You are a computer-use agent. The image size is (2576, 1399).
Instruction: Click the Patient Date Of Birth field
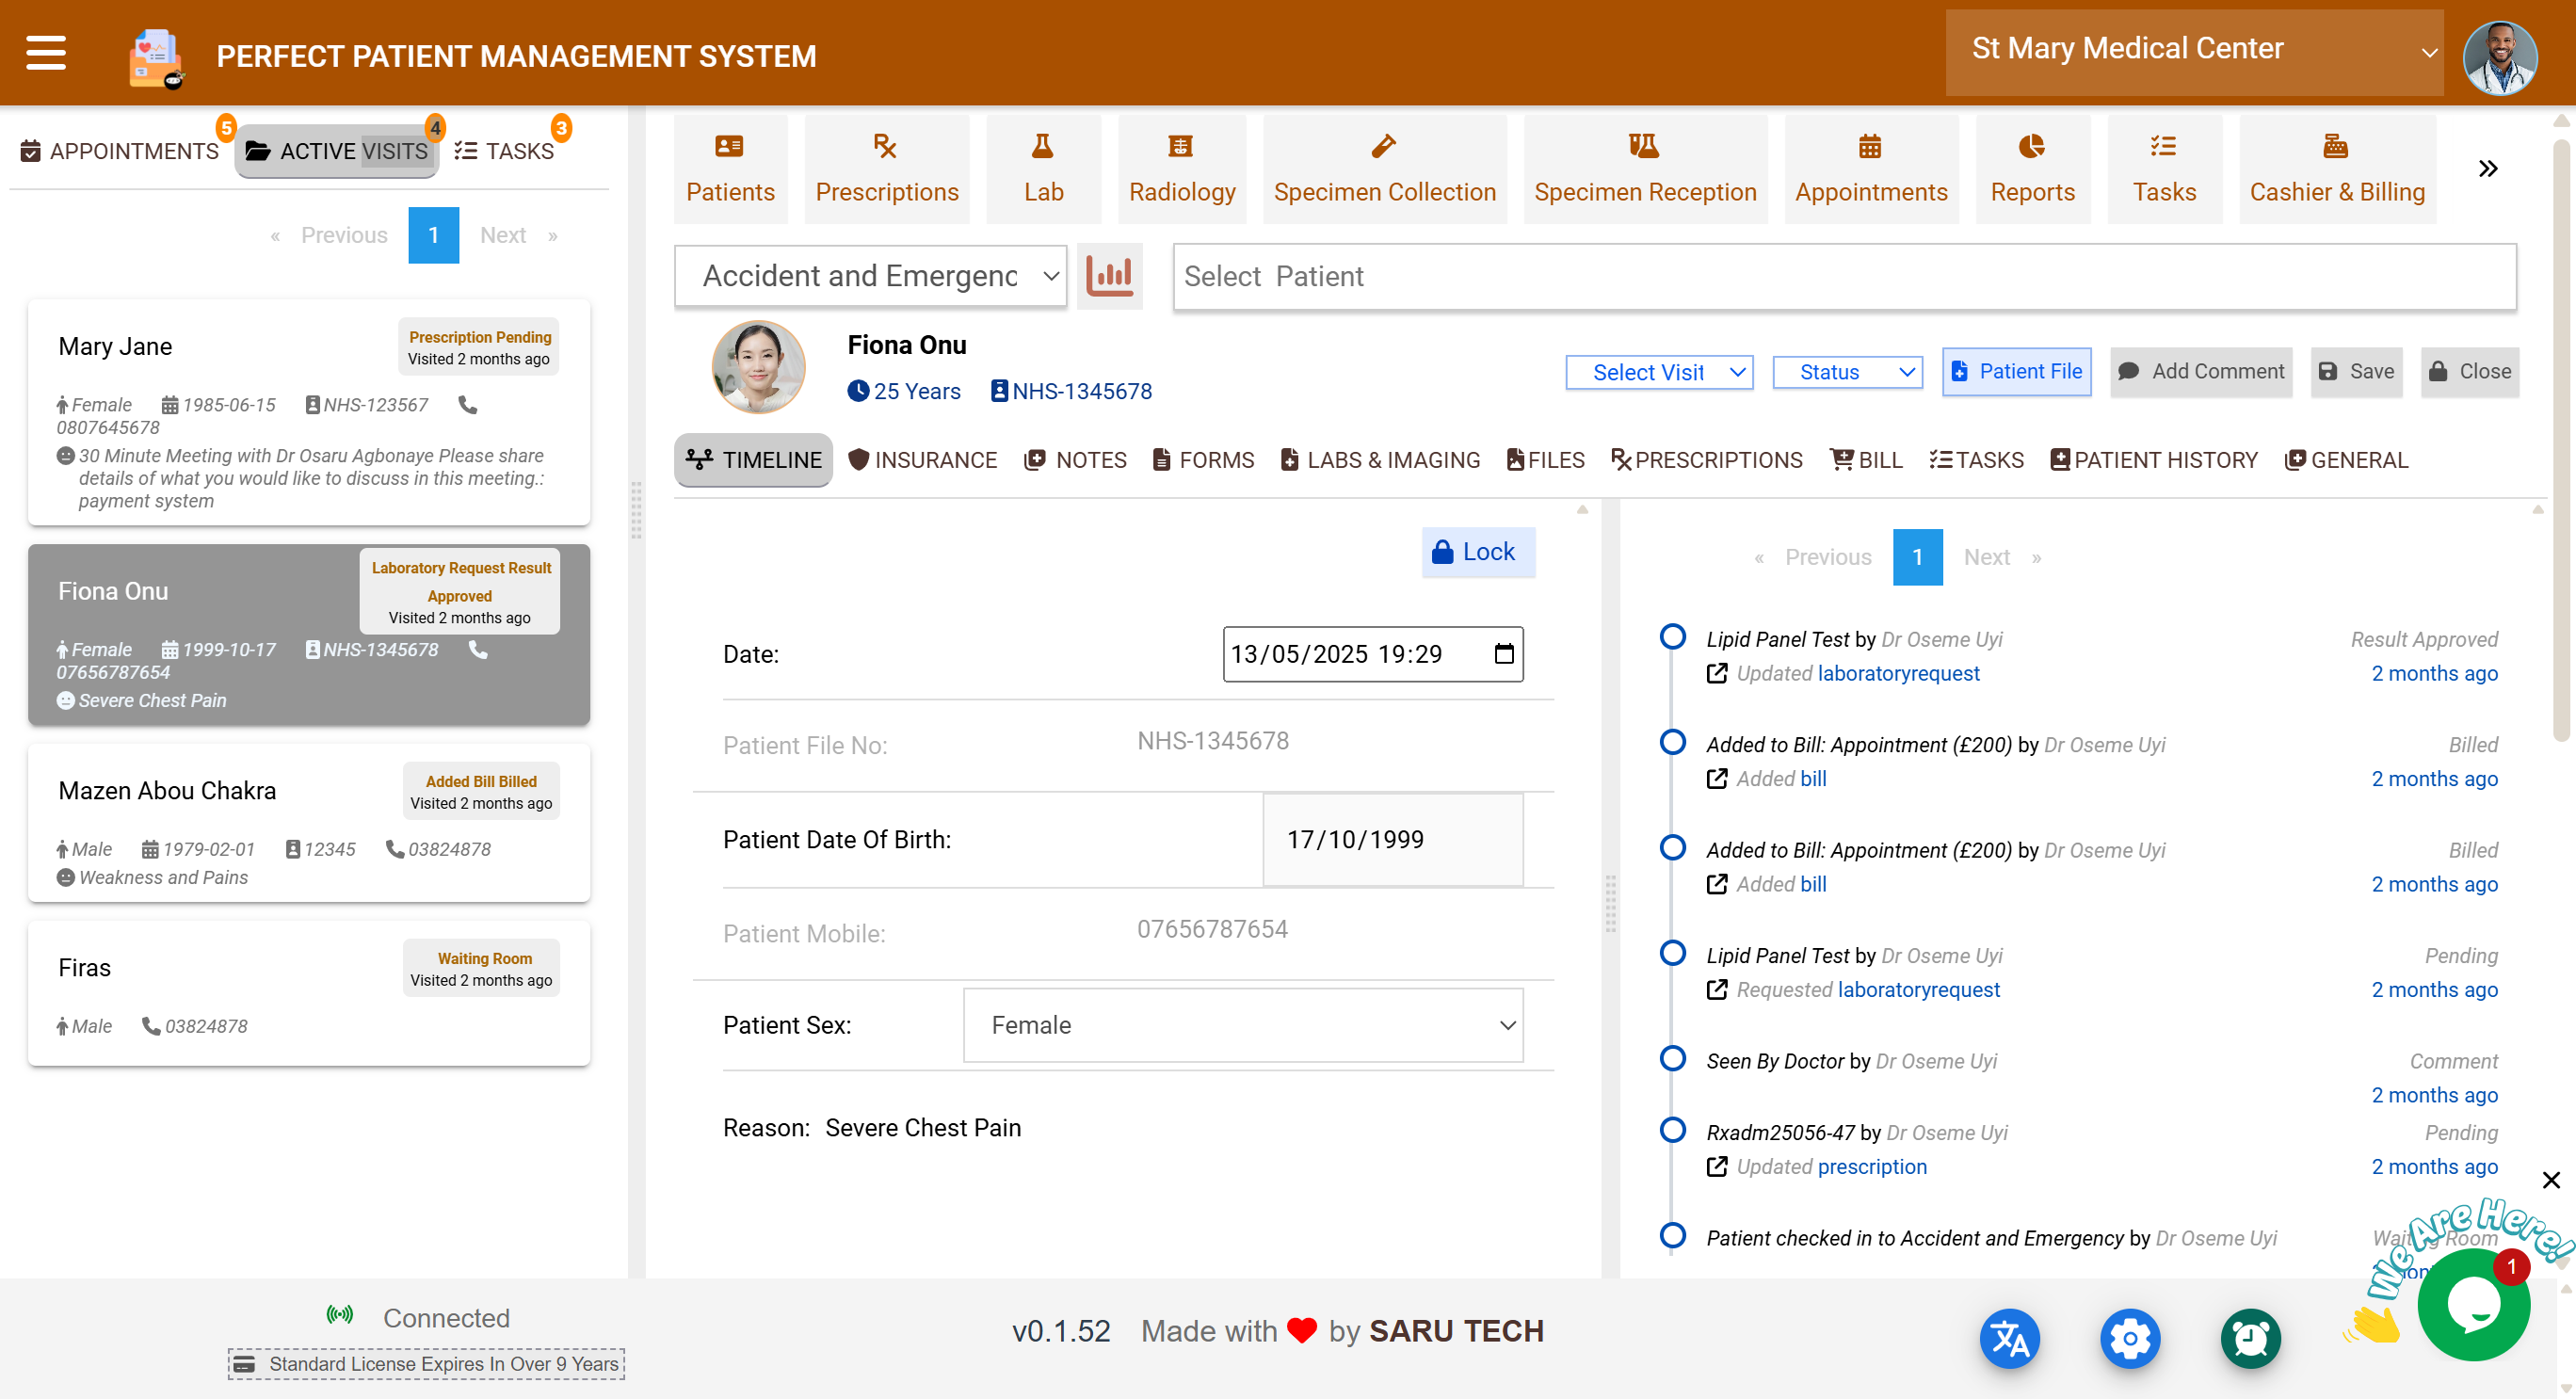pos(1393,840)
